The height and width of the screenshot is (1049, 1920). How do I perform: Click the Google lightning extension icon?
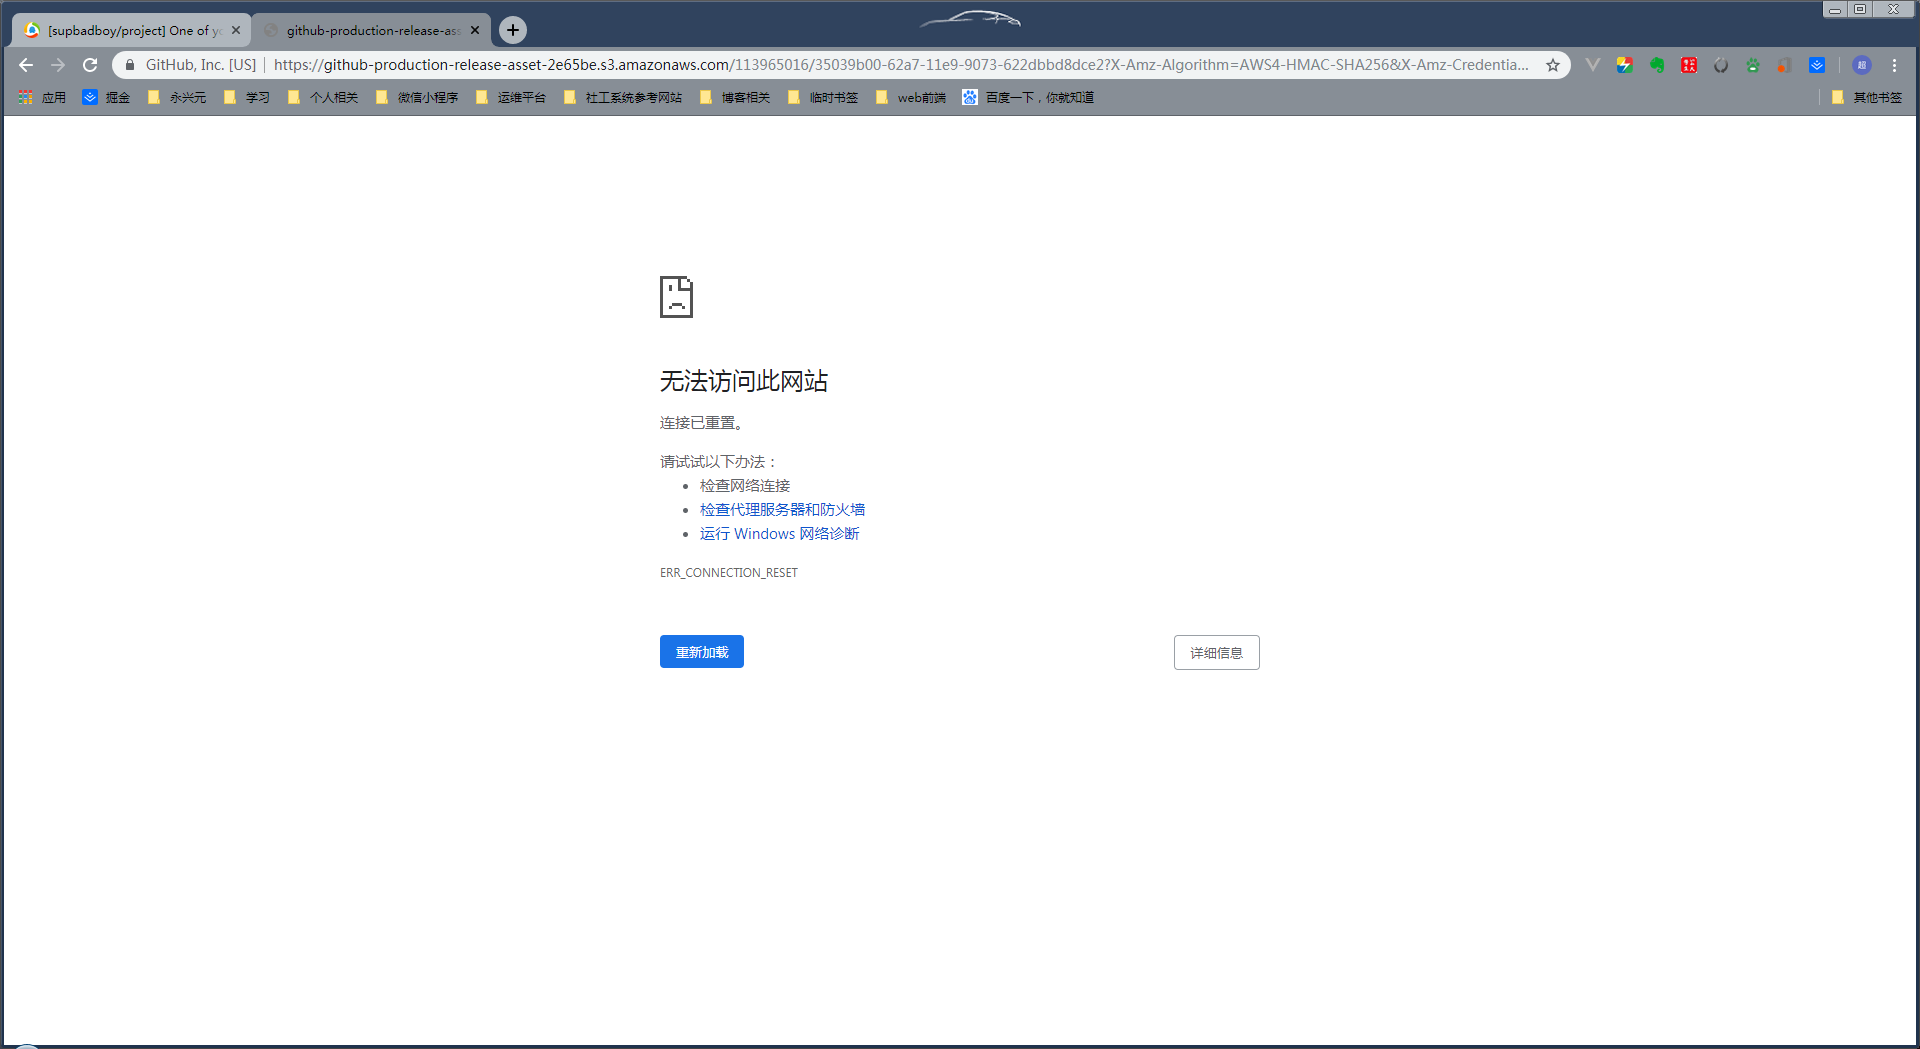(x=1623, y=65)
